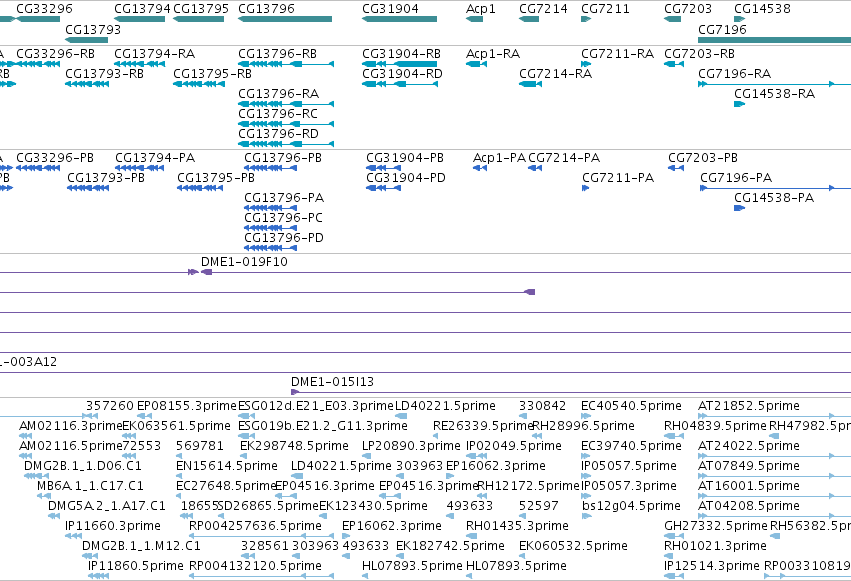Select the long CG7196 gene bar
The image size is (851, 581).
[x=774, y=40]
